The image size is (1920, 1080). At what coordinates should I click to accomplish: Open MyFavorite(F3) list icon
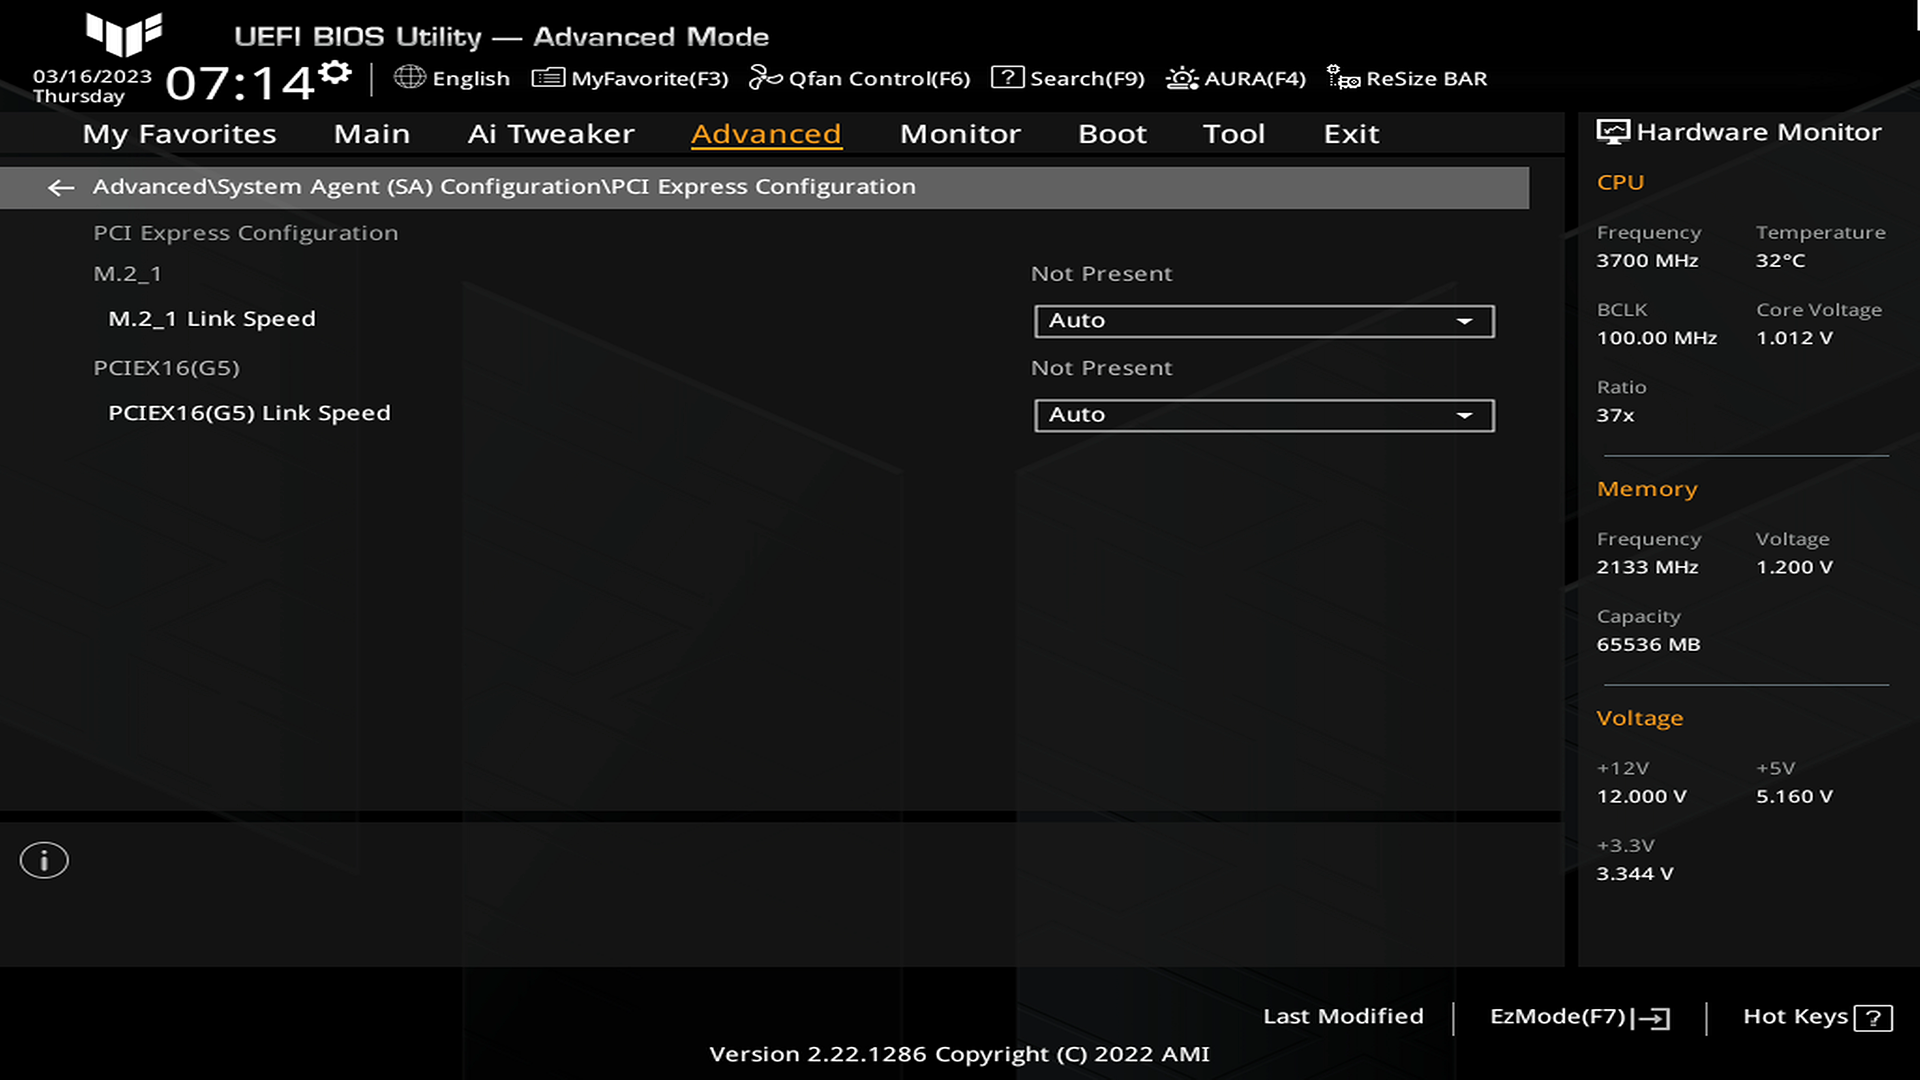[x=547, y=78]
